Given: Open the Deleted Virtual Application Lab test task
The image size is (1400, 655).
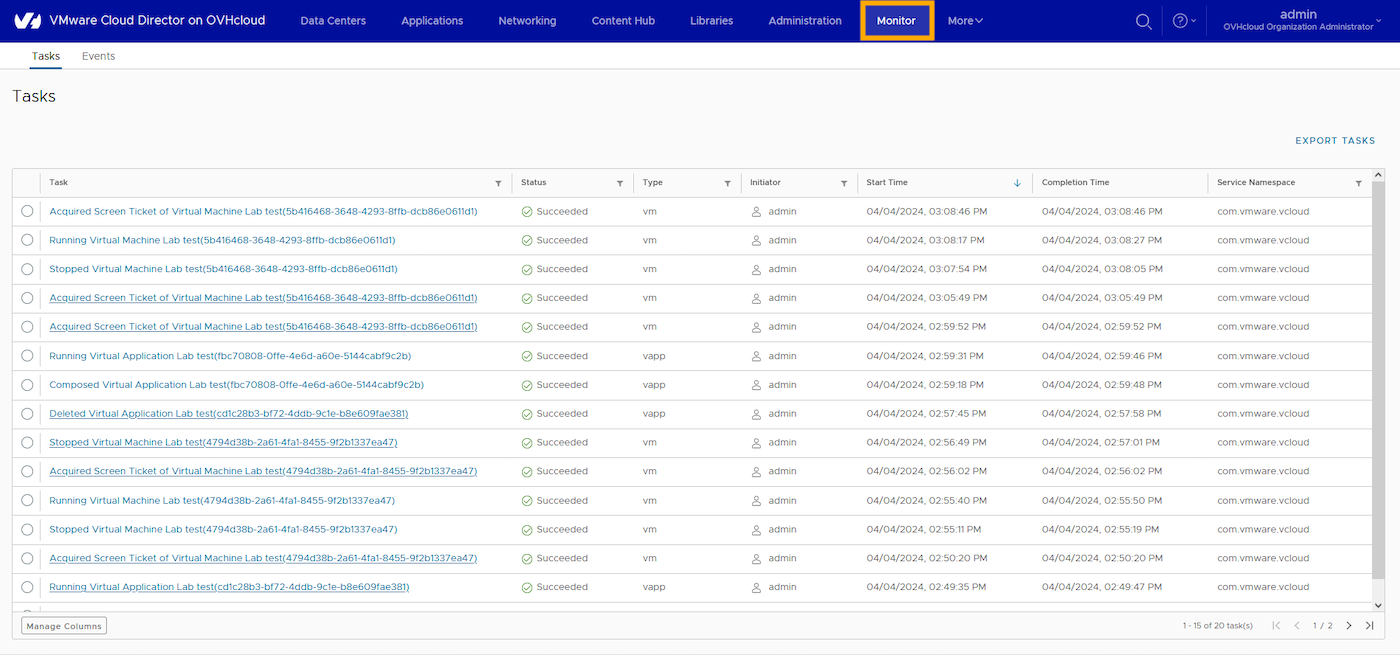Looking at the screenshot, I should pos(228,414).
